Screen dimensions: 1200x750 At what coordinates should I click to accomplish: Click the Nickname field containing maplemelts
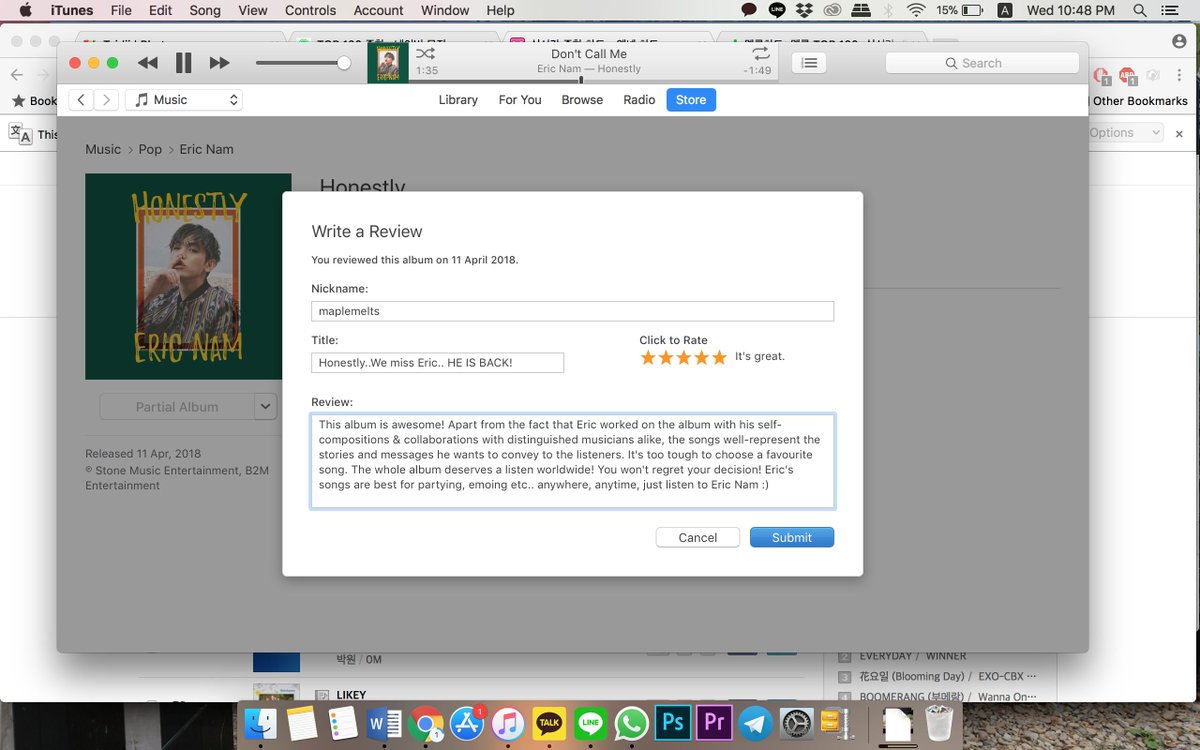tap(572, 311)
